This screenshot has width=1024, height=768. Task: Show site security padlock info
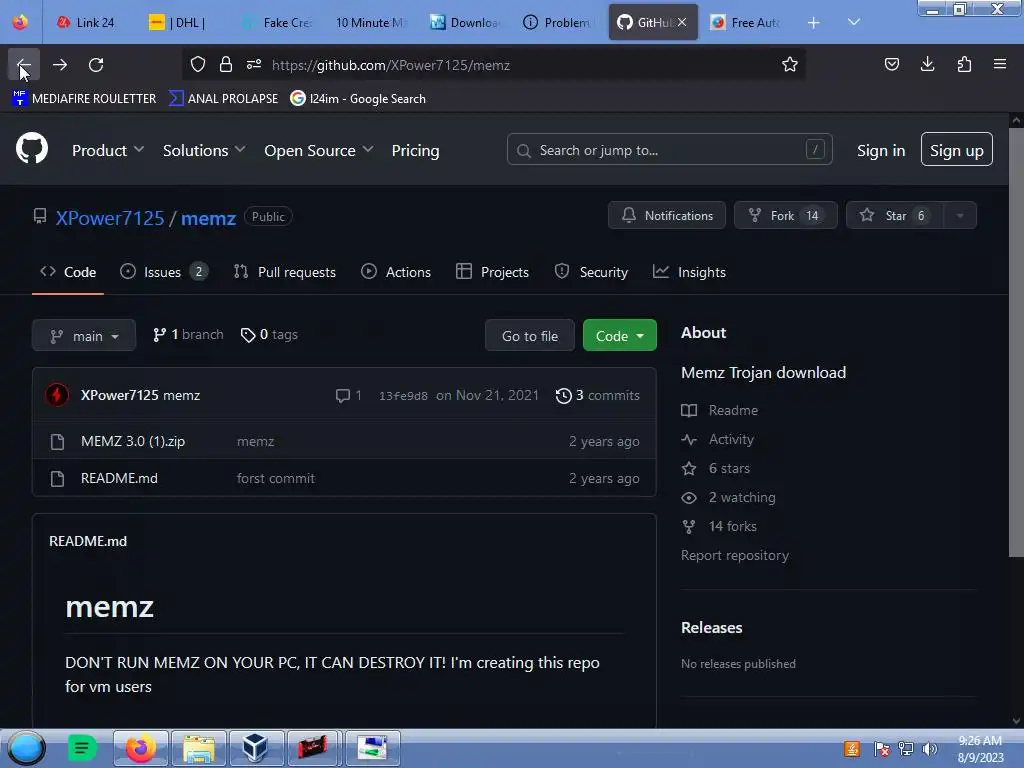[x=226, y=65]
